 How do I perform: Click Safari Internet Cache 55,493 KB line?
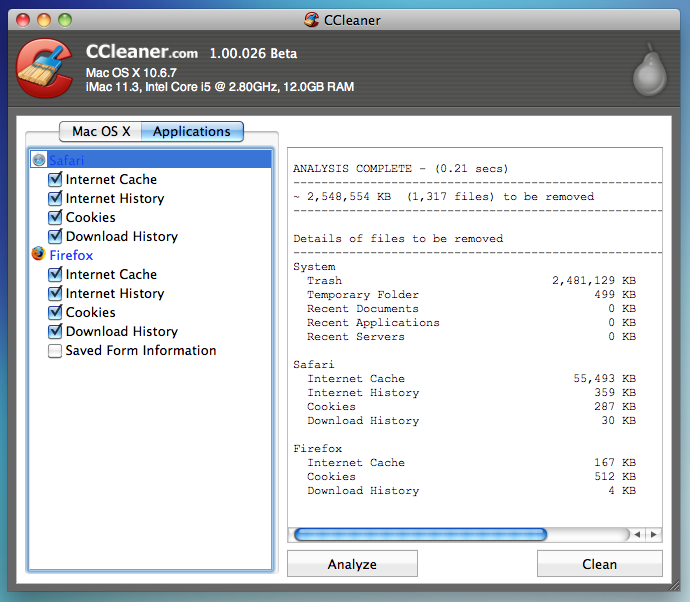point(471,378)
